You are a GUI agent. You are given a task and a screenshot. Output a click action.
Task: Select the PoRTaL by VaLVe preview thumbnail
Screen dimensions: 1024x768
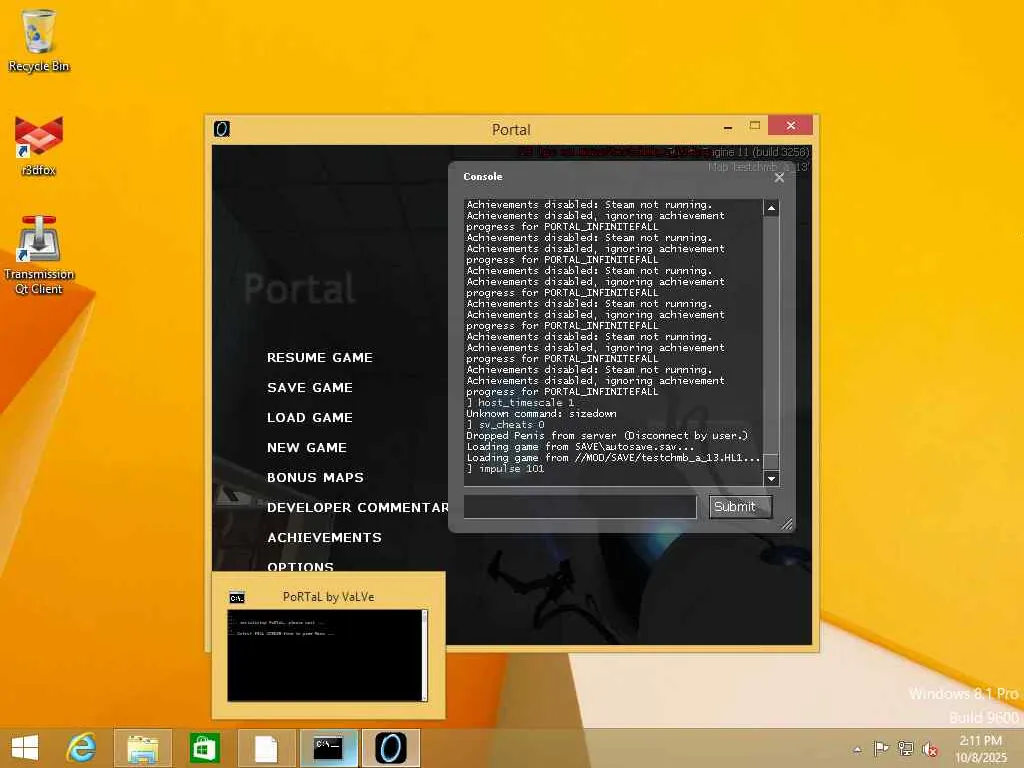[327, 655]
